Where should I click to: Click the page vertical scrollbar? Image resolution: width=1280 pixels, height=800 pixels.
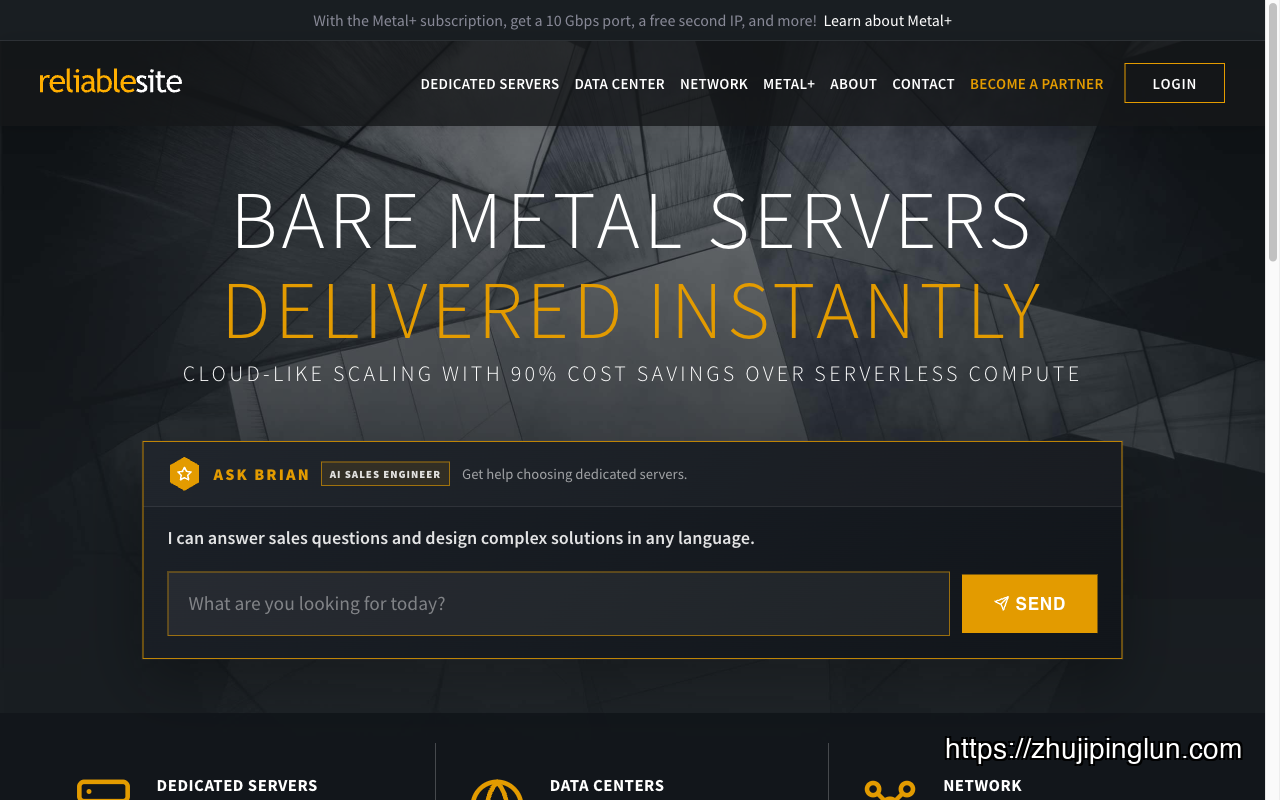pyautogui.click(x=1273, y=130)
